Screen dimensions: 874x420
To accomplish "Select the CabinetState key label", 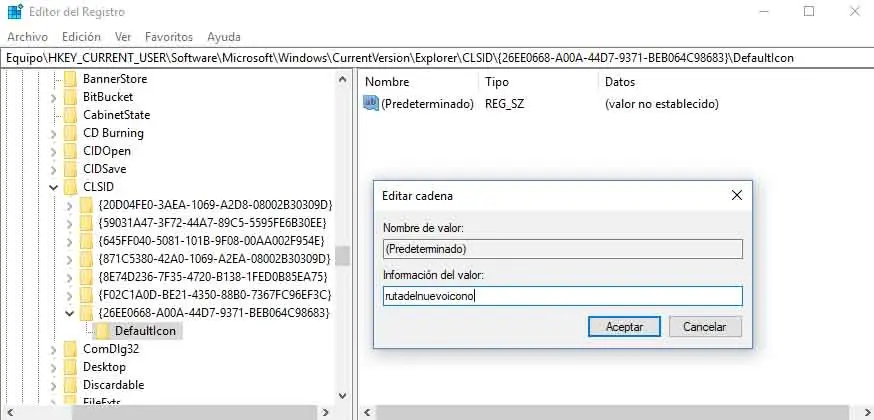I will click(x=116, y=115).
